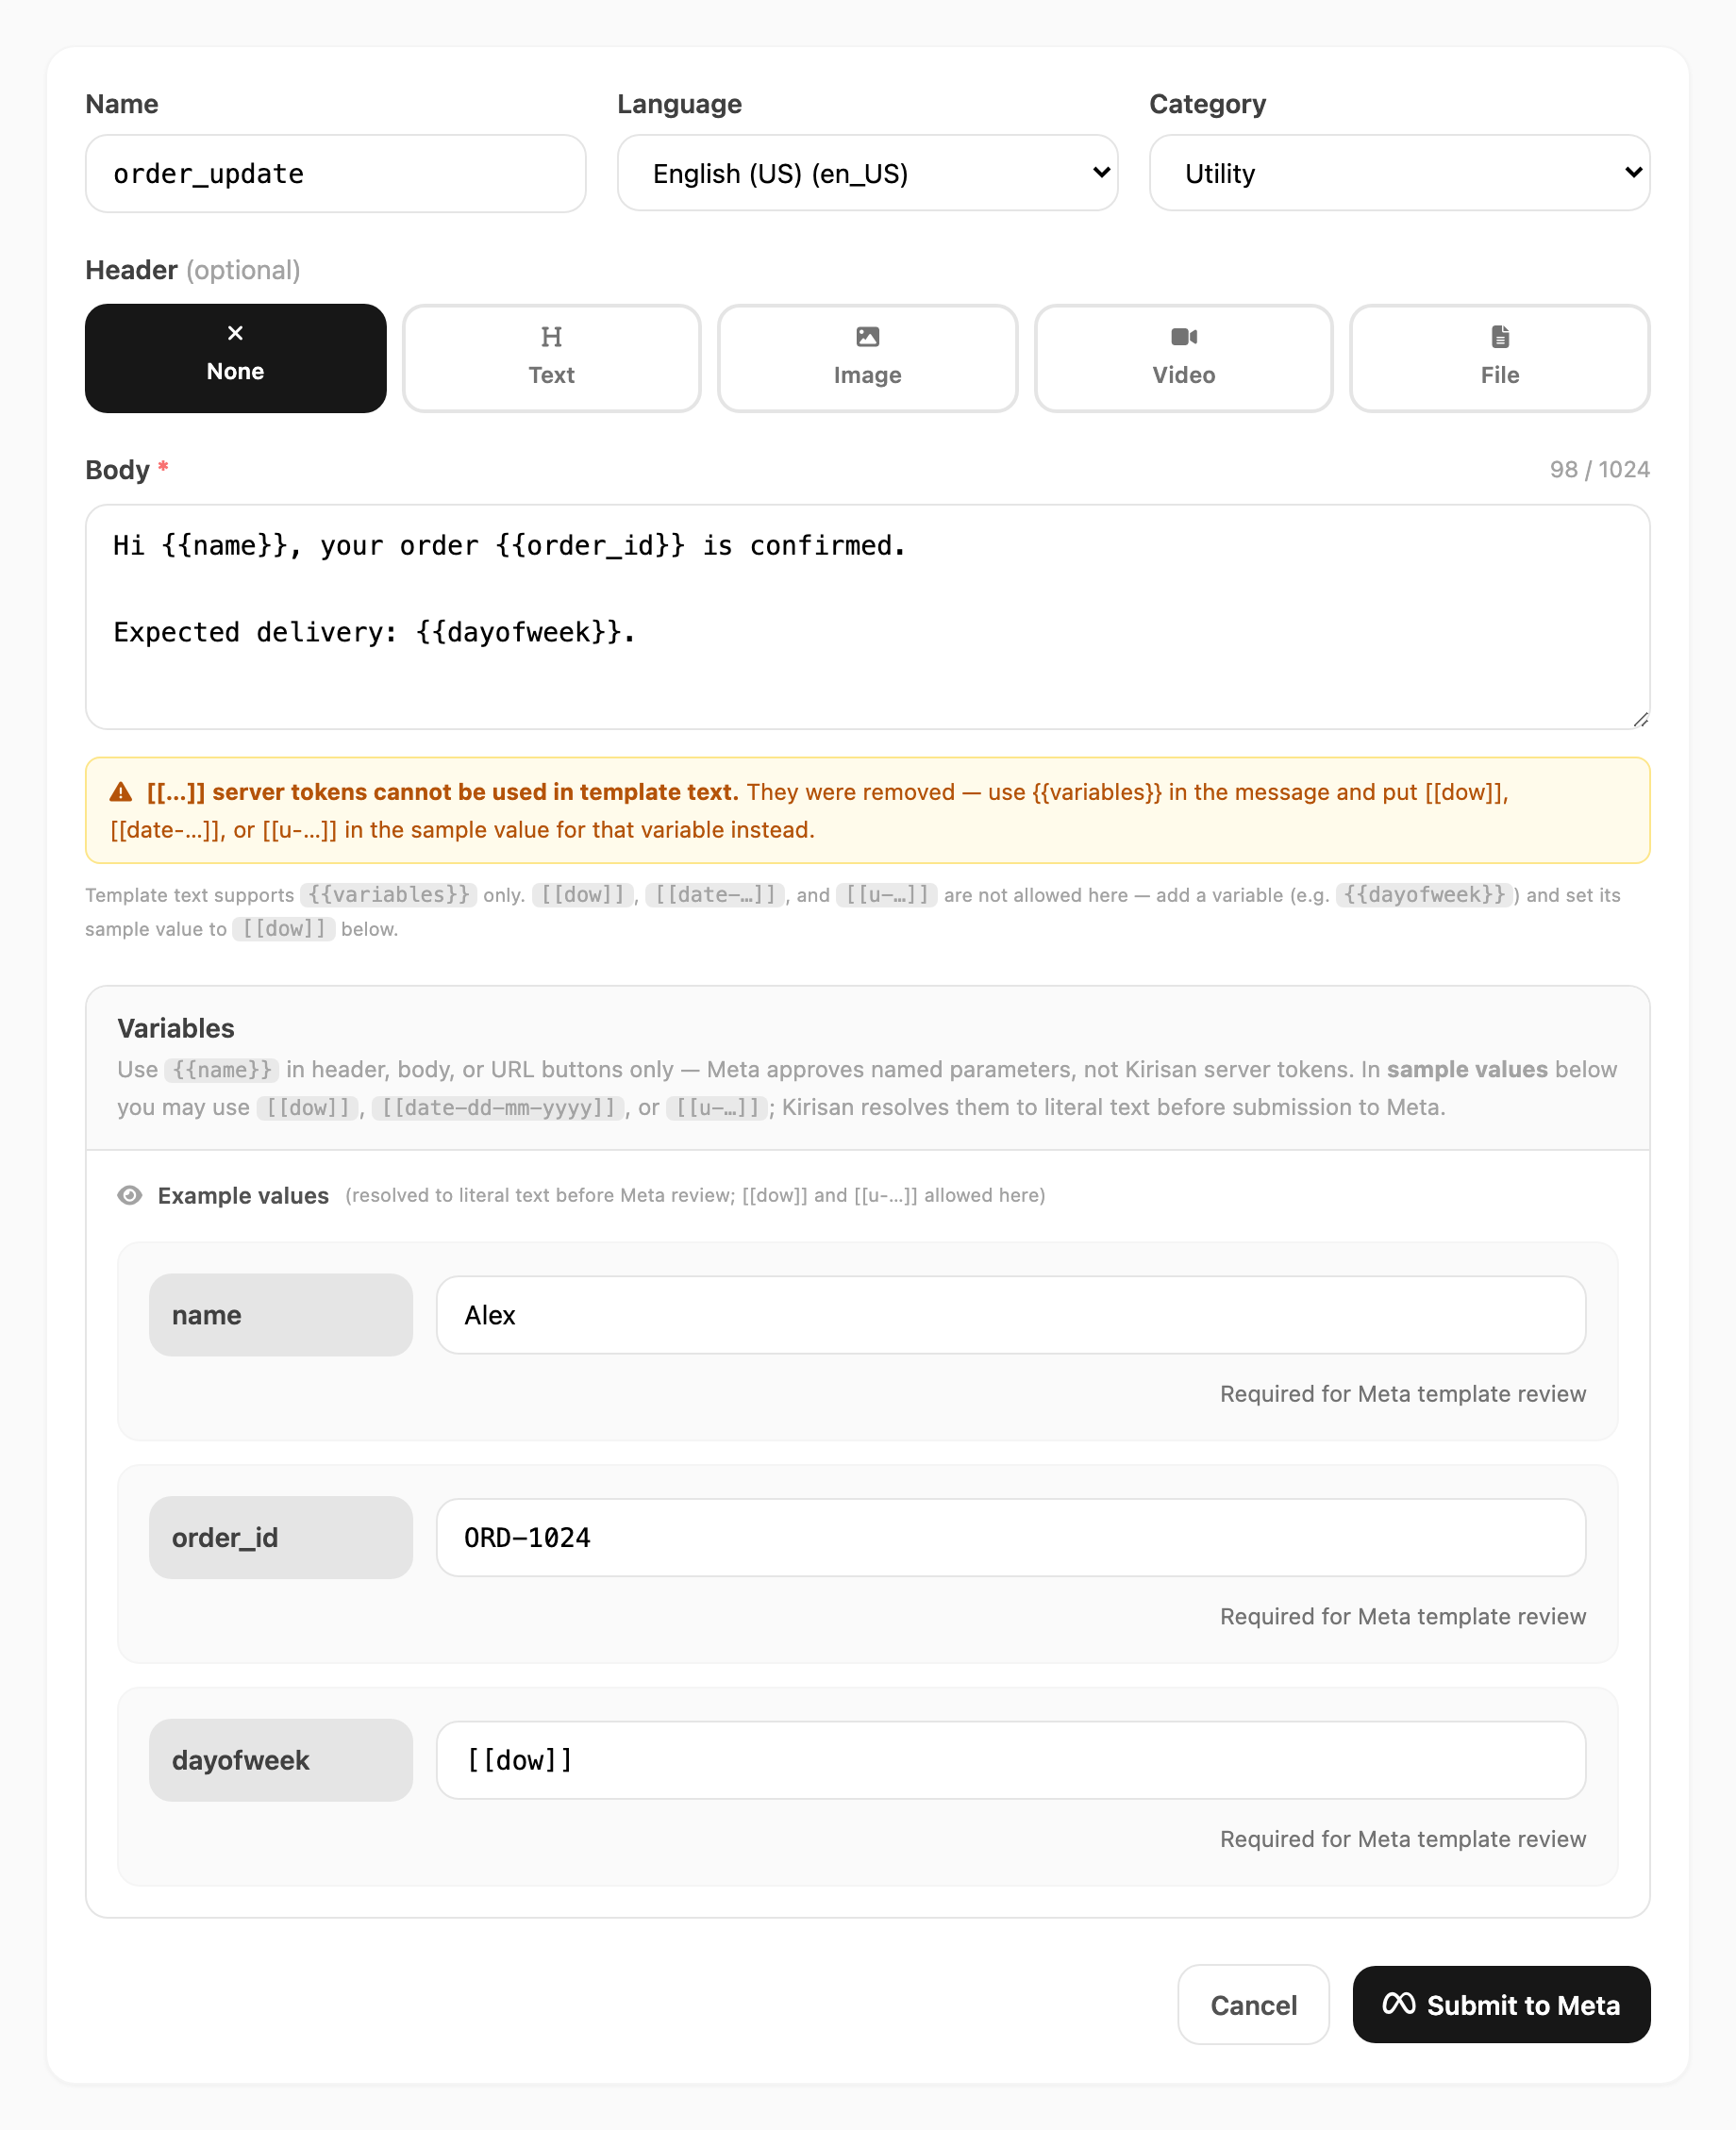Click the Cancel button
The width and height of the screenshot is (1736, 2130).
(x=1253, y=2004)
